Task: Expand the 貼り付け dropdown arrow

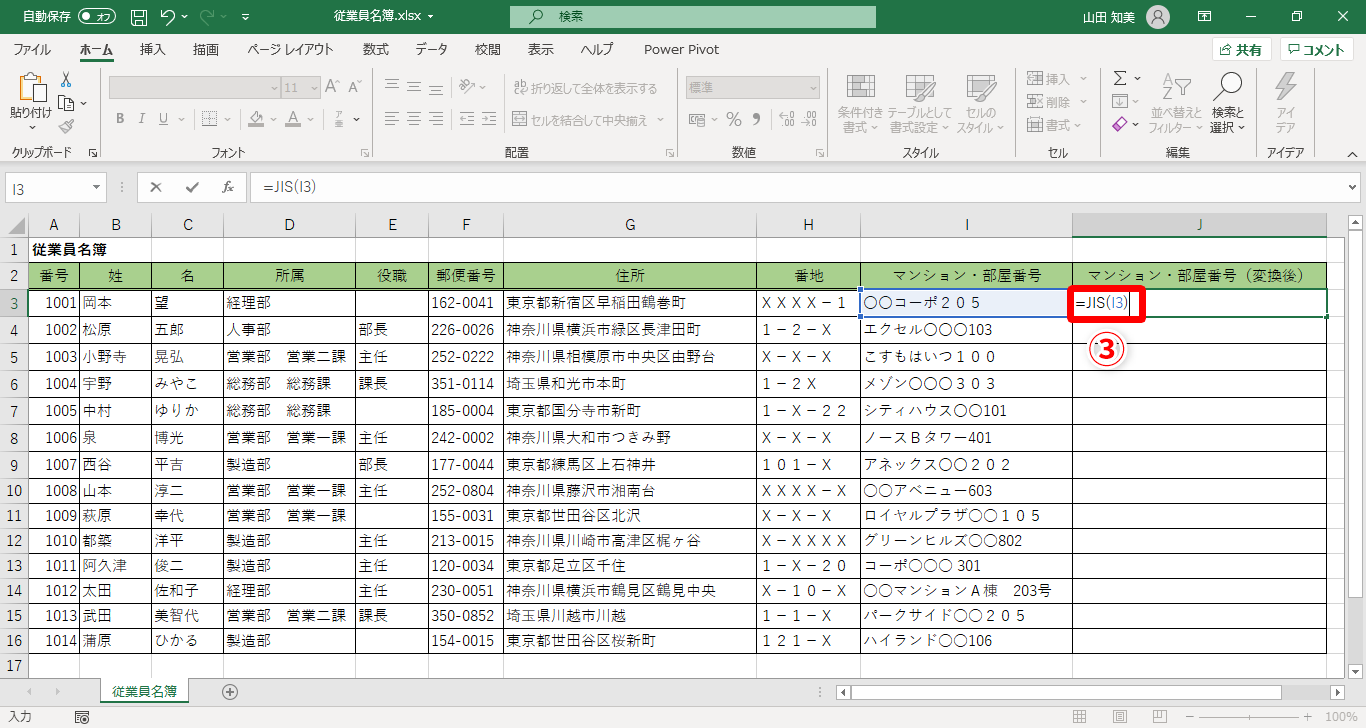Action: pos(32,128)
